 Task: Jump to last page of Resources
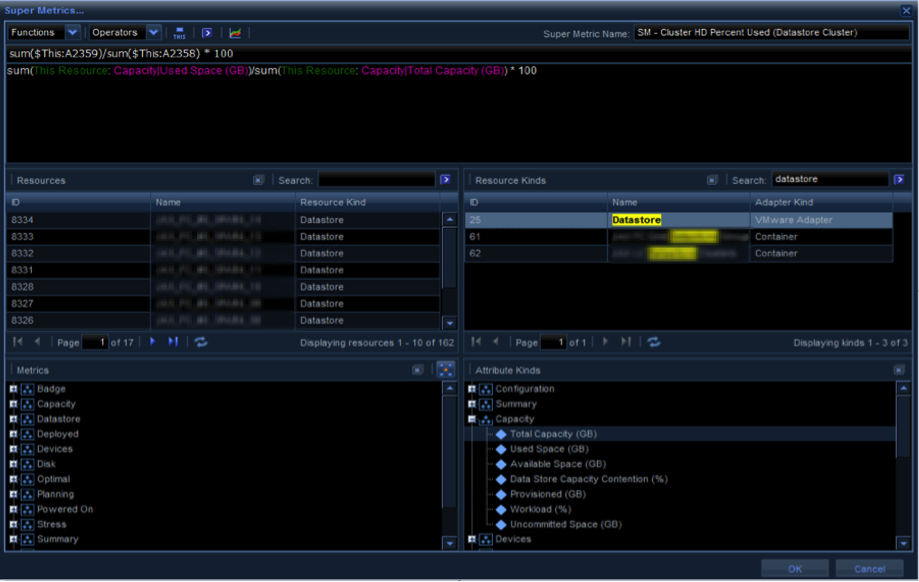pyautogui.click(x=173, y=342)
